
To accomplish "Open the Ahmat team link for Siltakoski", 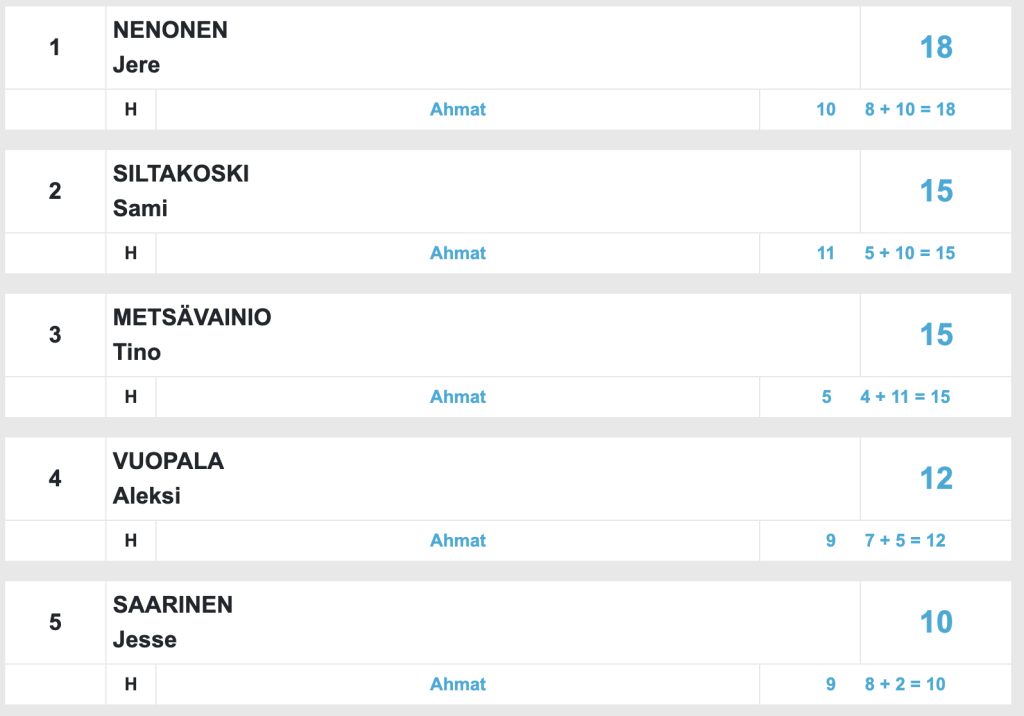I will click(x=457, y=253).
